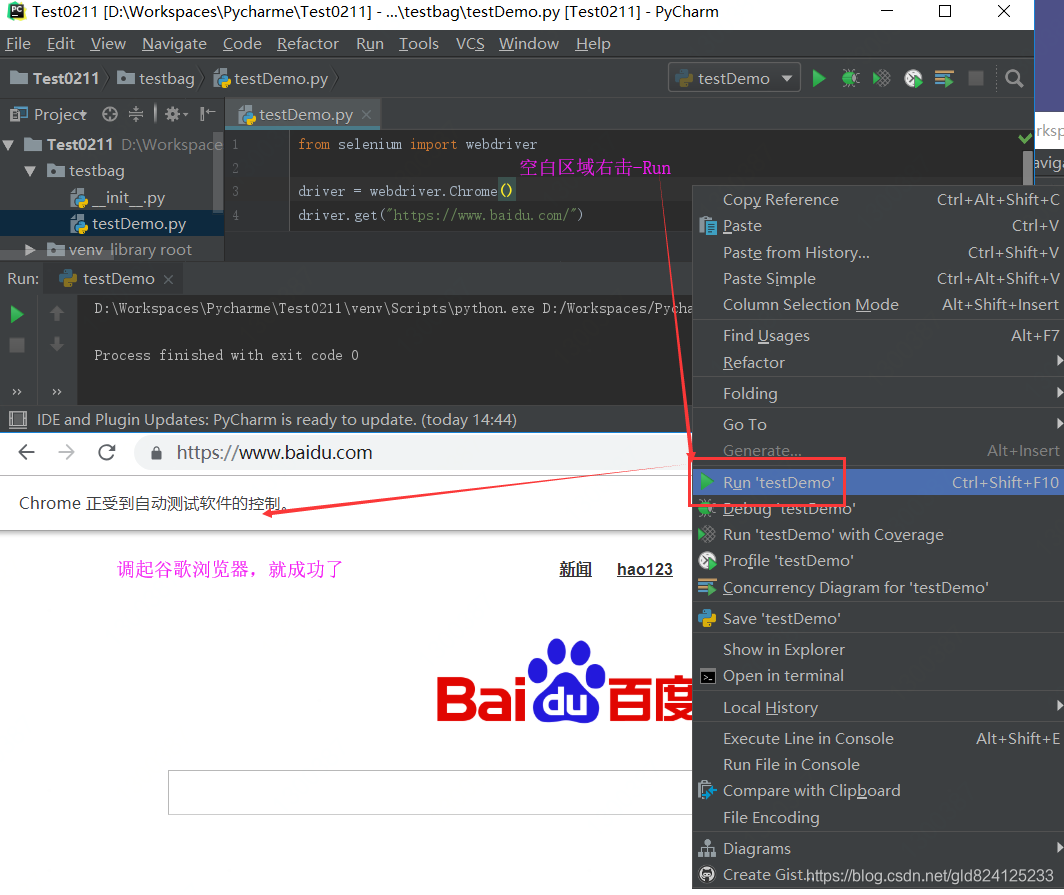The image size is (1064, 895).
Task: Click testbag breadcrumb in navigation bar
Action: (x=156, y=79)
